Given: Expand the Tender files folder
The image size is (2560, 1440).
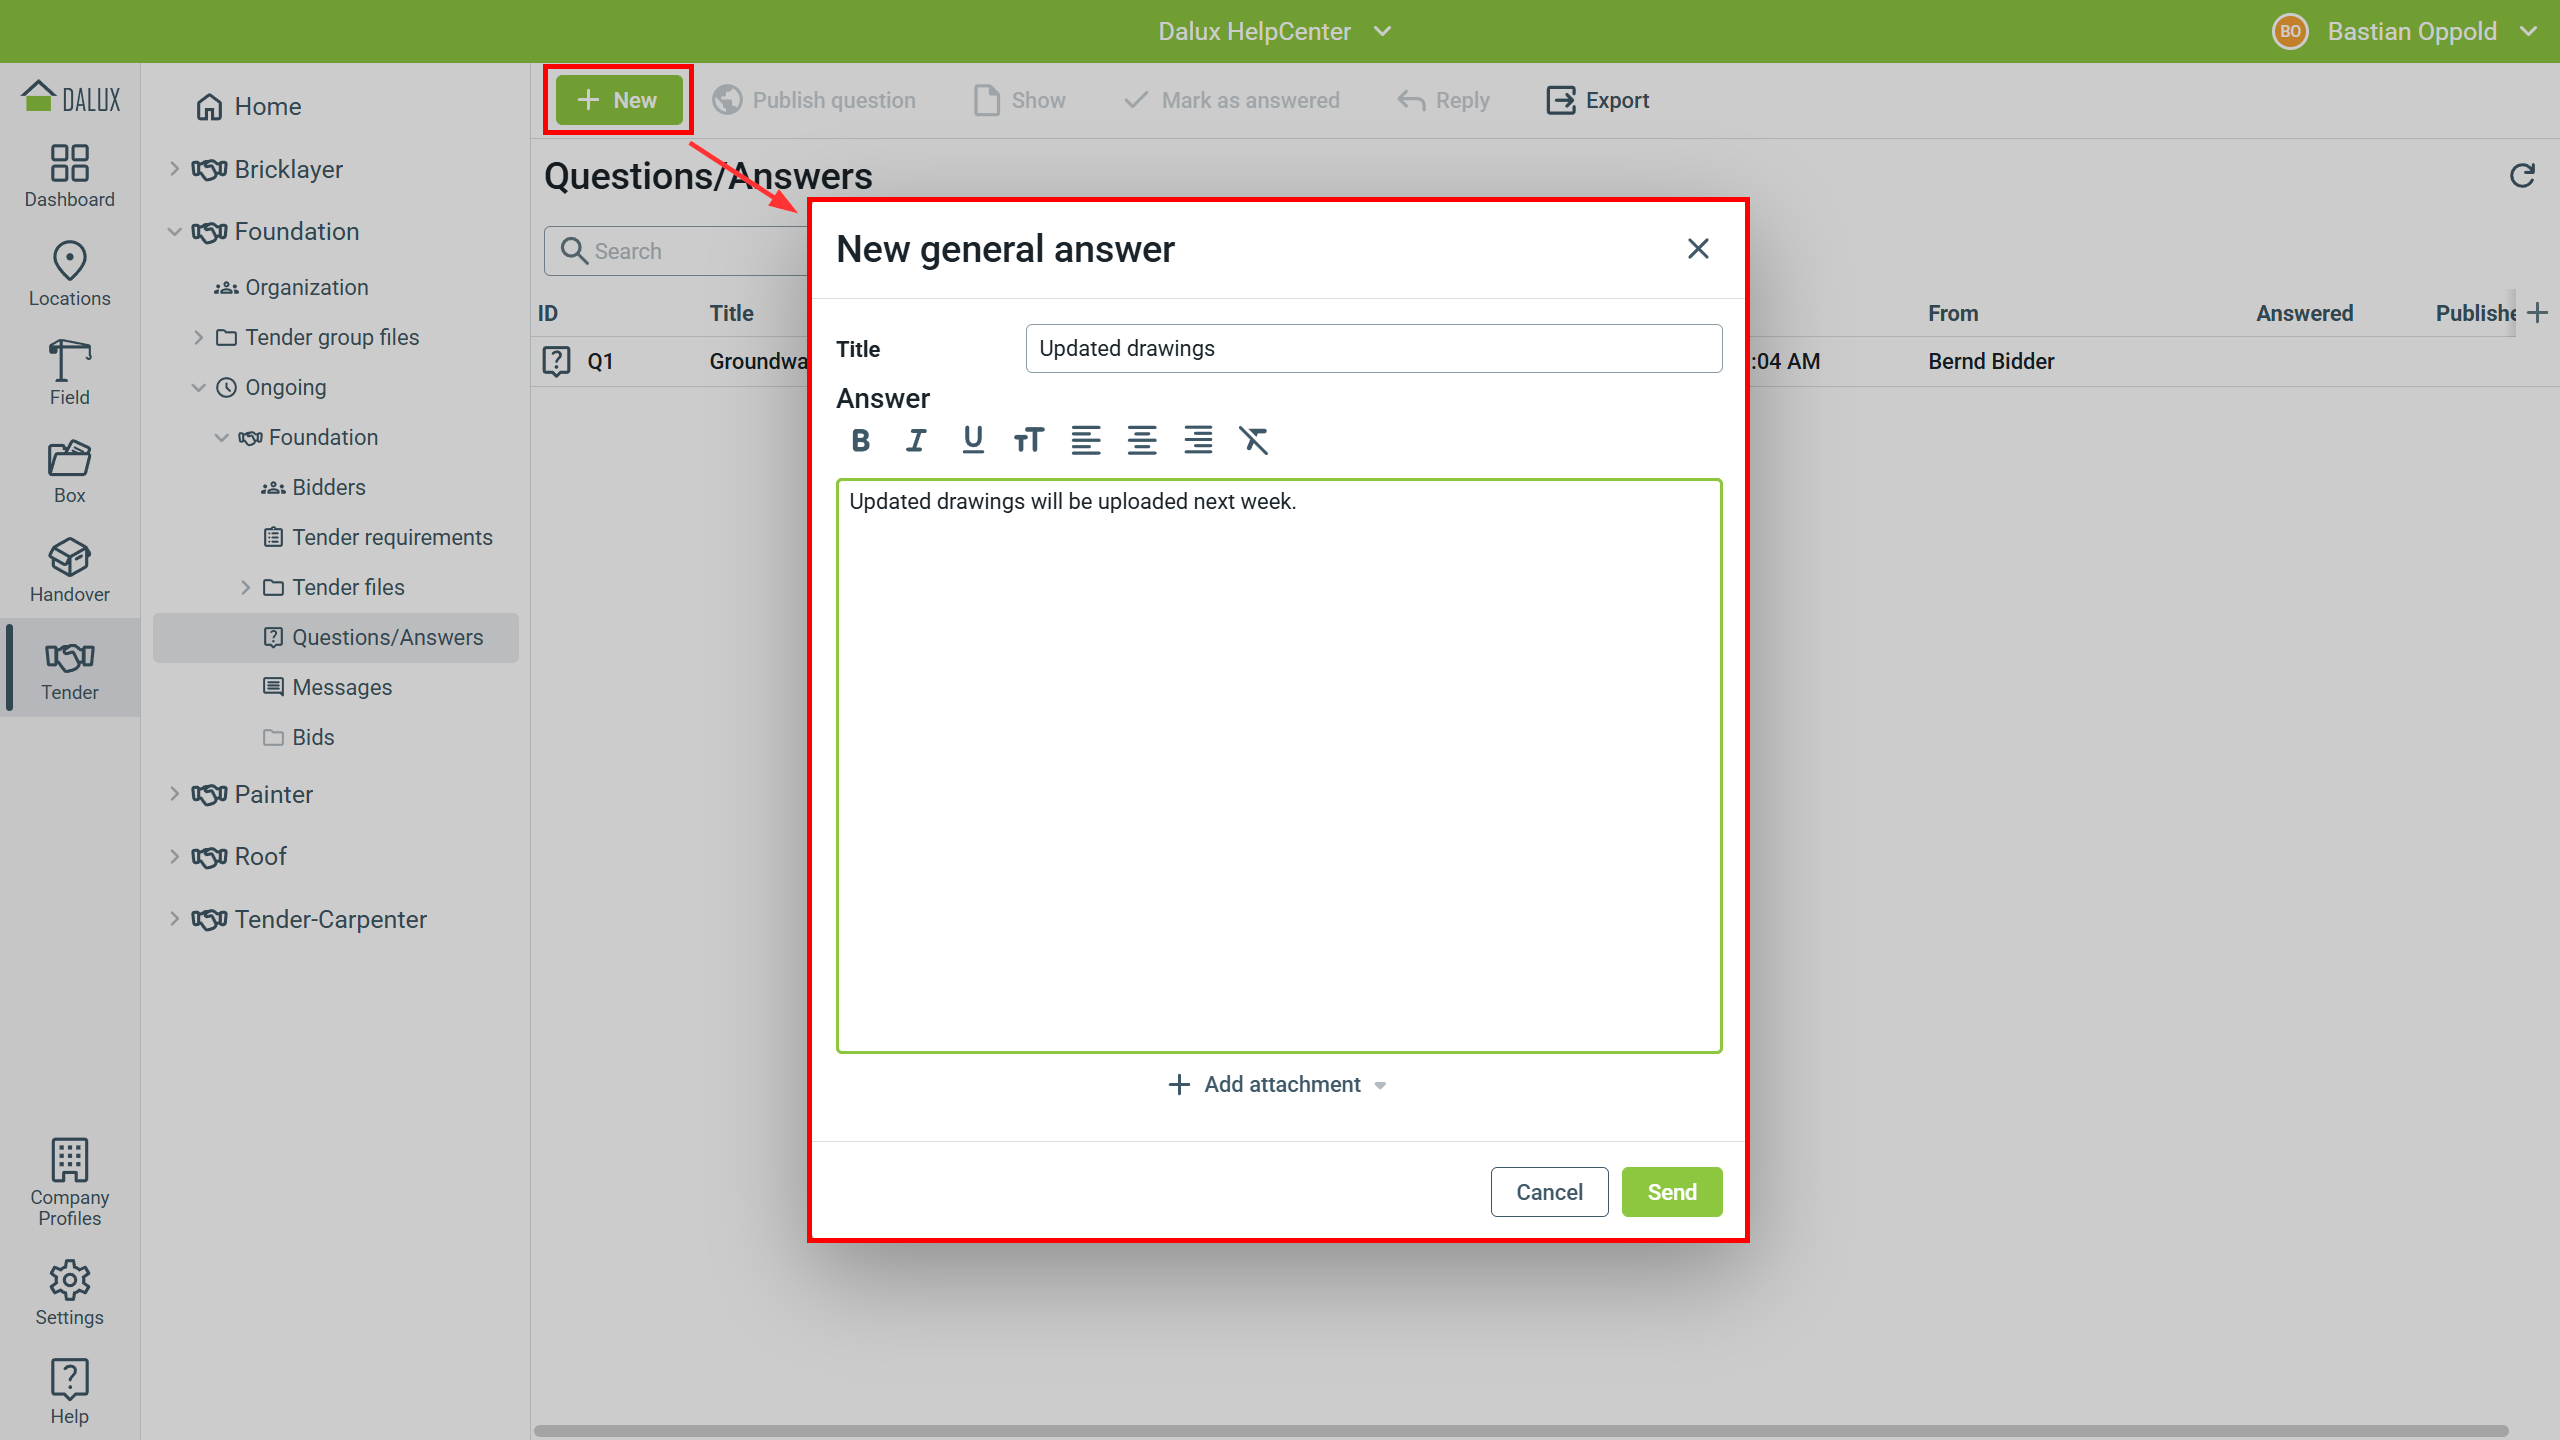Looking at the screenshot, I should (x=245, y=588).
